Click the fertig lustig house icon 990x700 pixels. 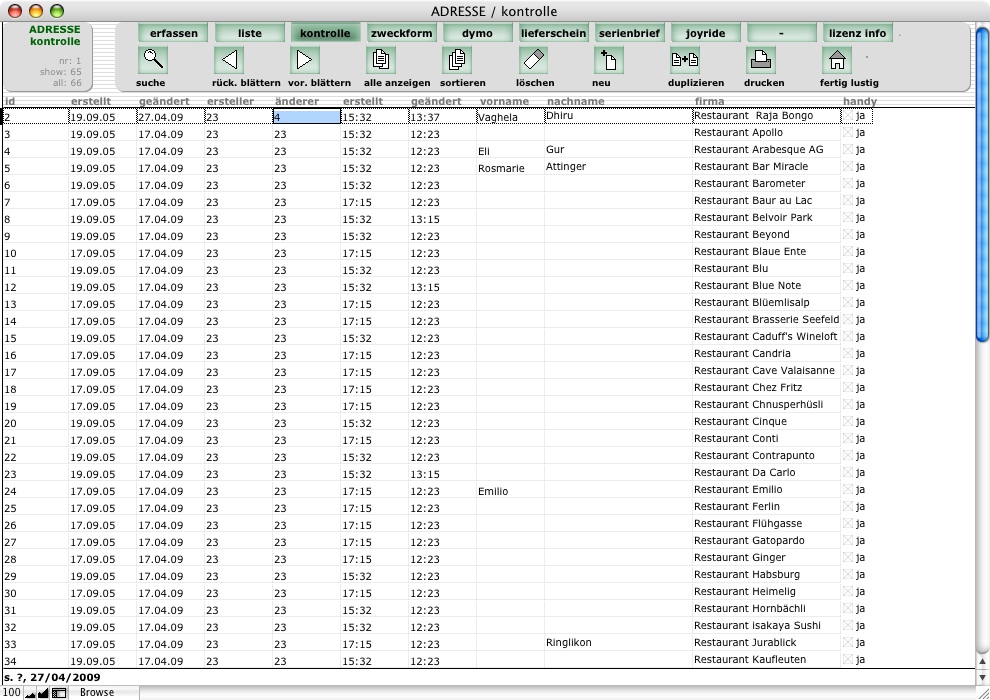tap(836, 61)
